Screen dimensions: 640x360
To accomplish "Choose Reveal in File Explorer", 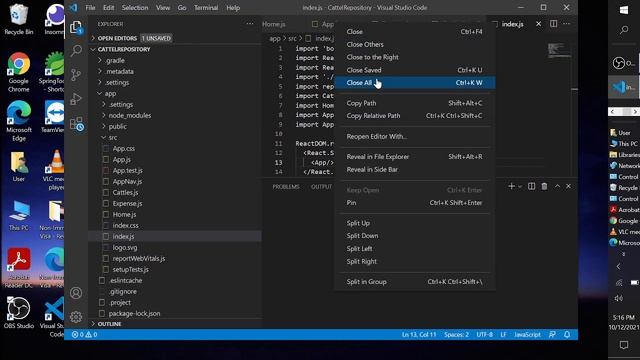I will pyautogui.click(x=415, y=156).
